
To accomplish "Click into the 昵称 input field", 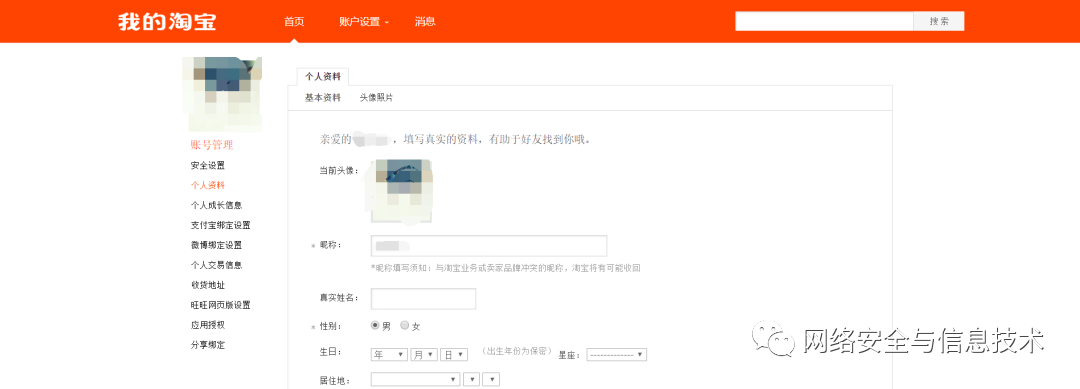I will coord(489,246).
